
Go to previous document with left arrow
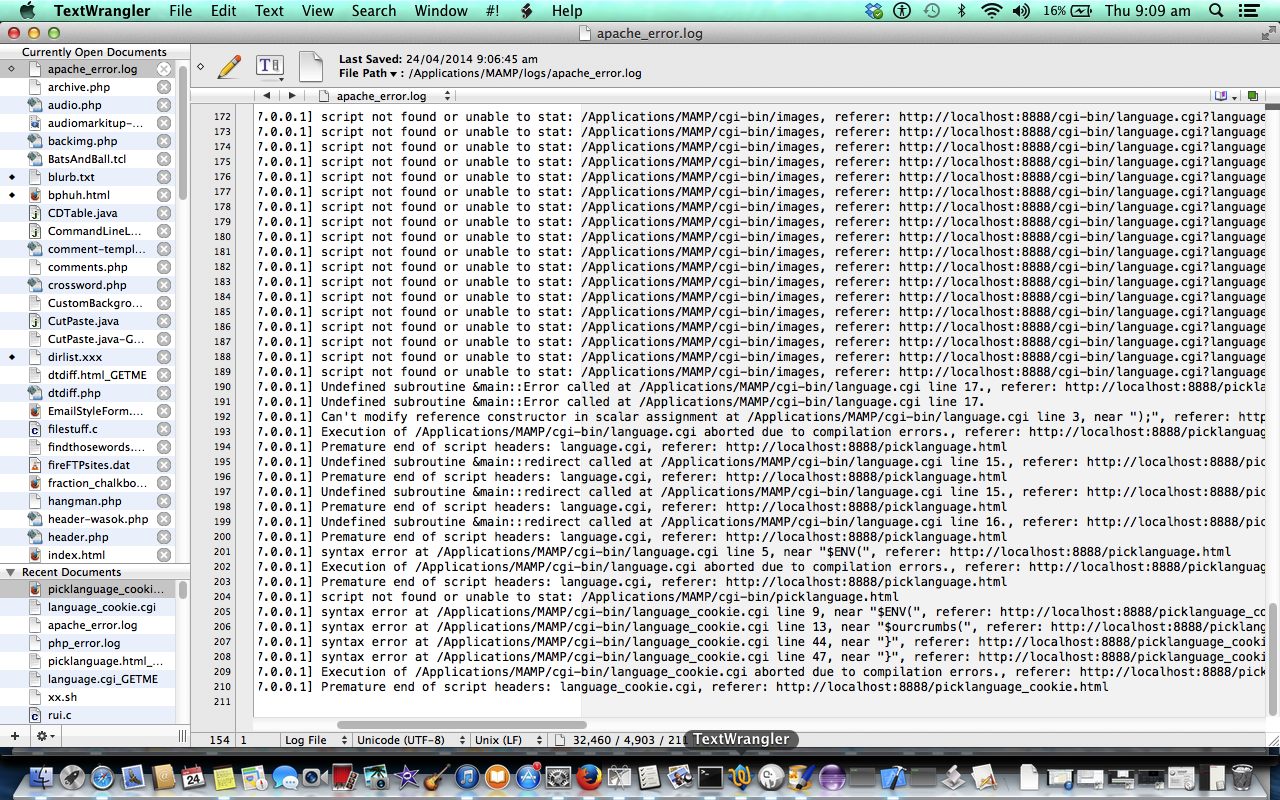click(266, 96)
